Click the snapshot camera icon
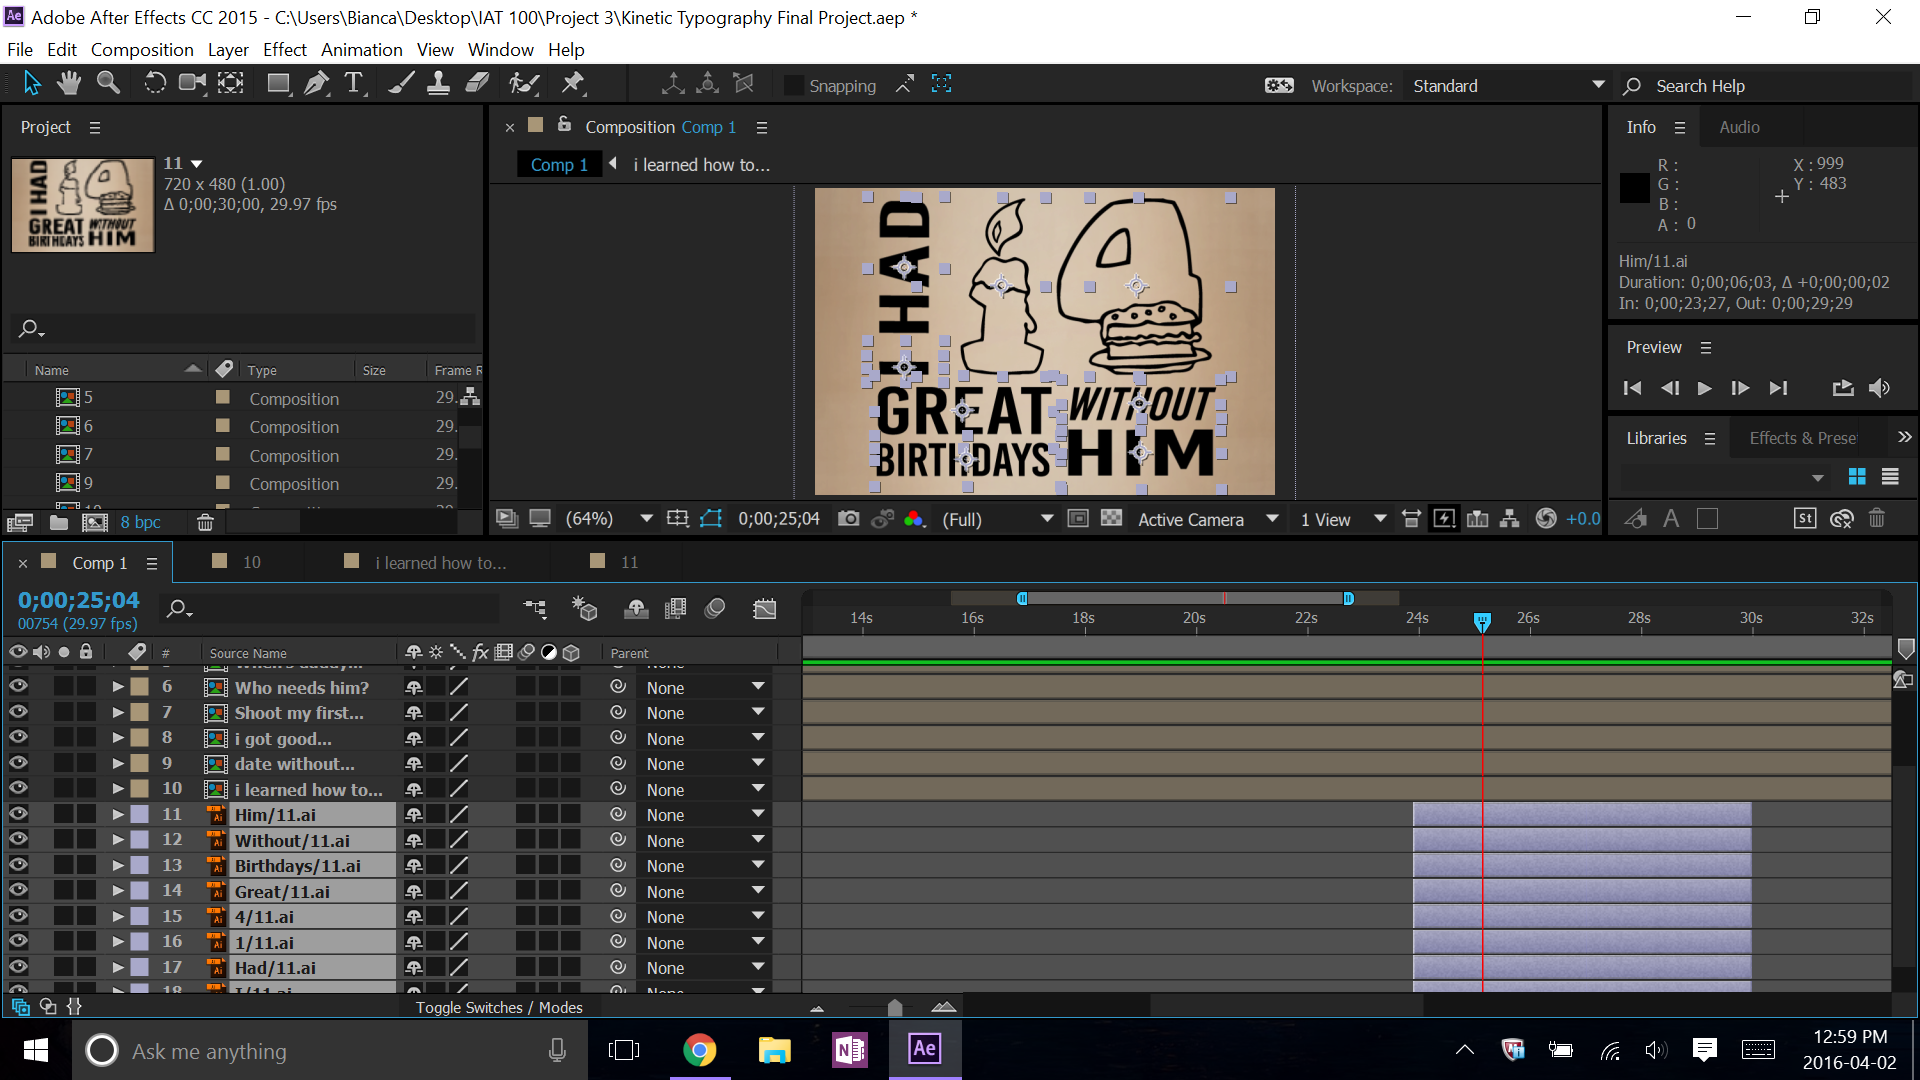Viewport: 1920px width, 1080px height. pyautogui.click(x=848, y=519)
